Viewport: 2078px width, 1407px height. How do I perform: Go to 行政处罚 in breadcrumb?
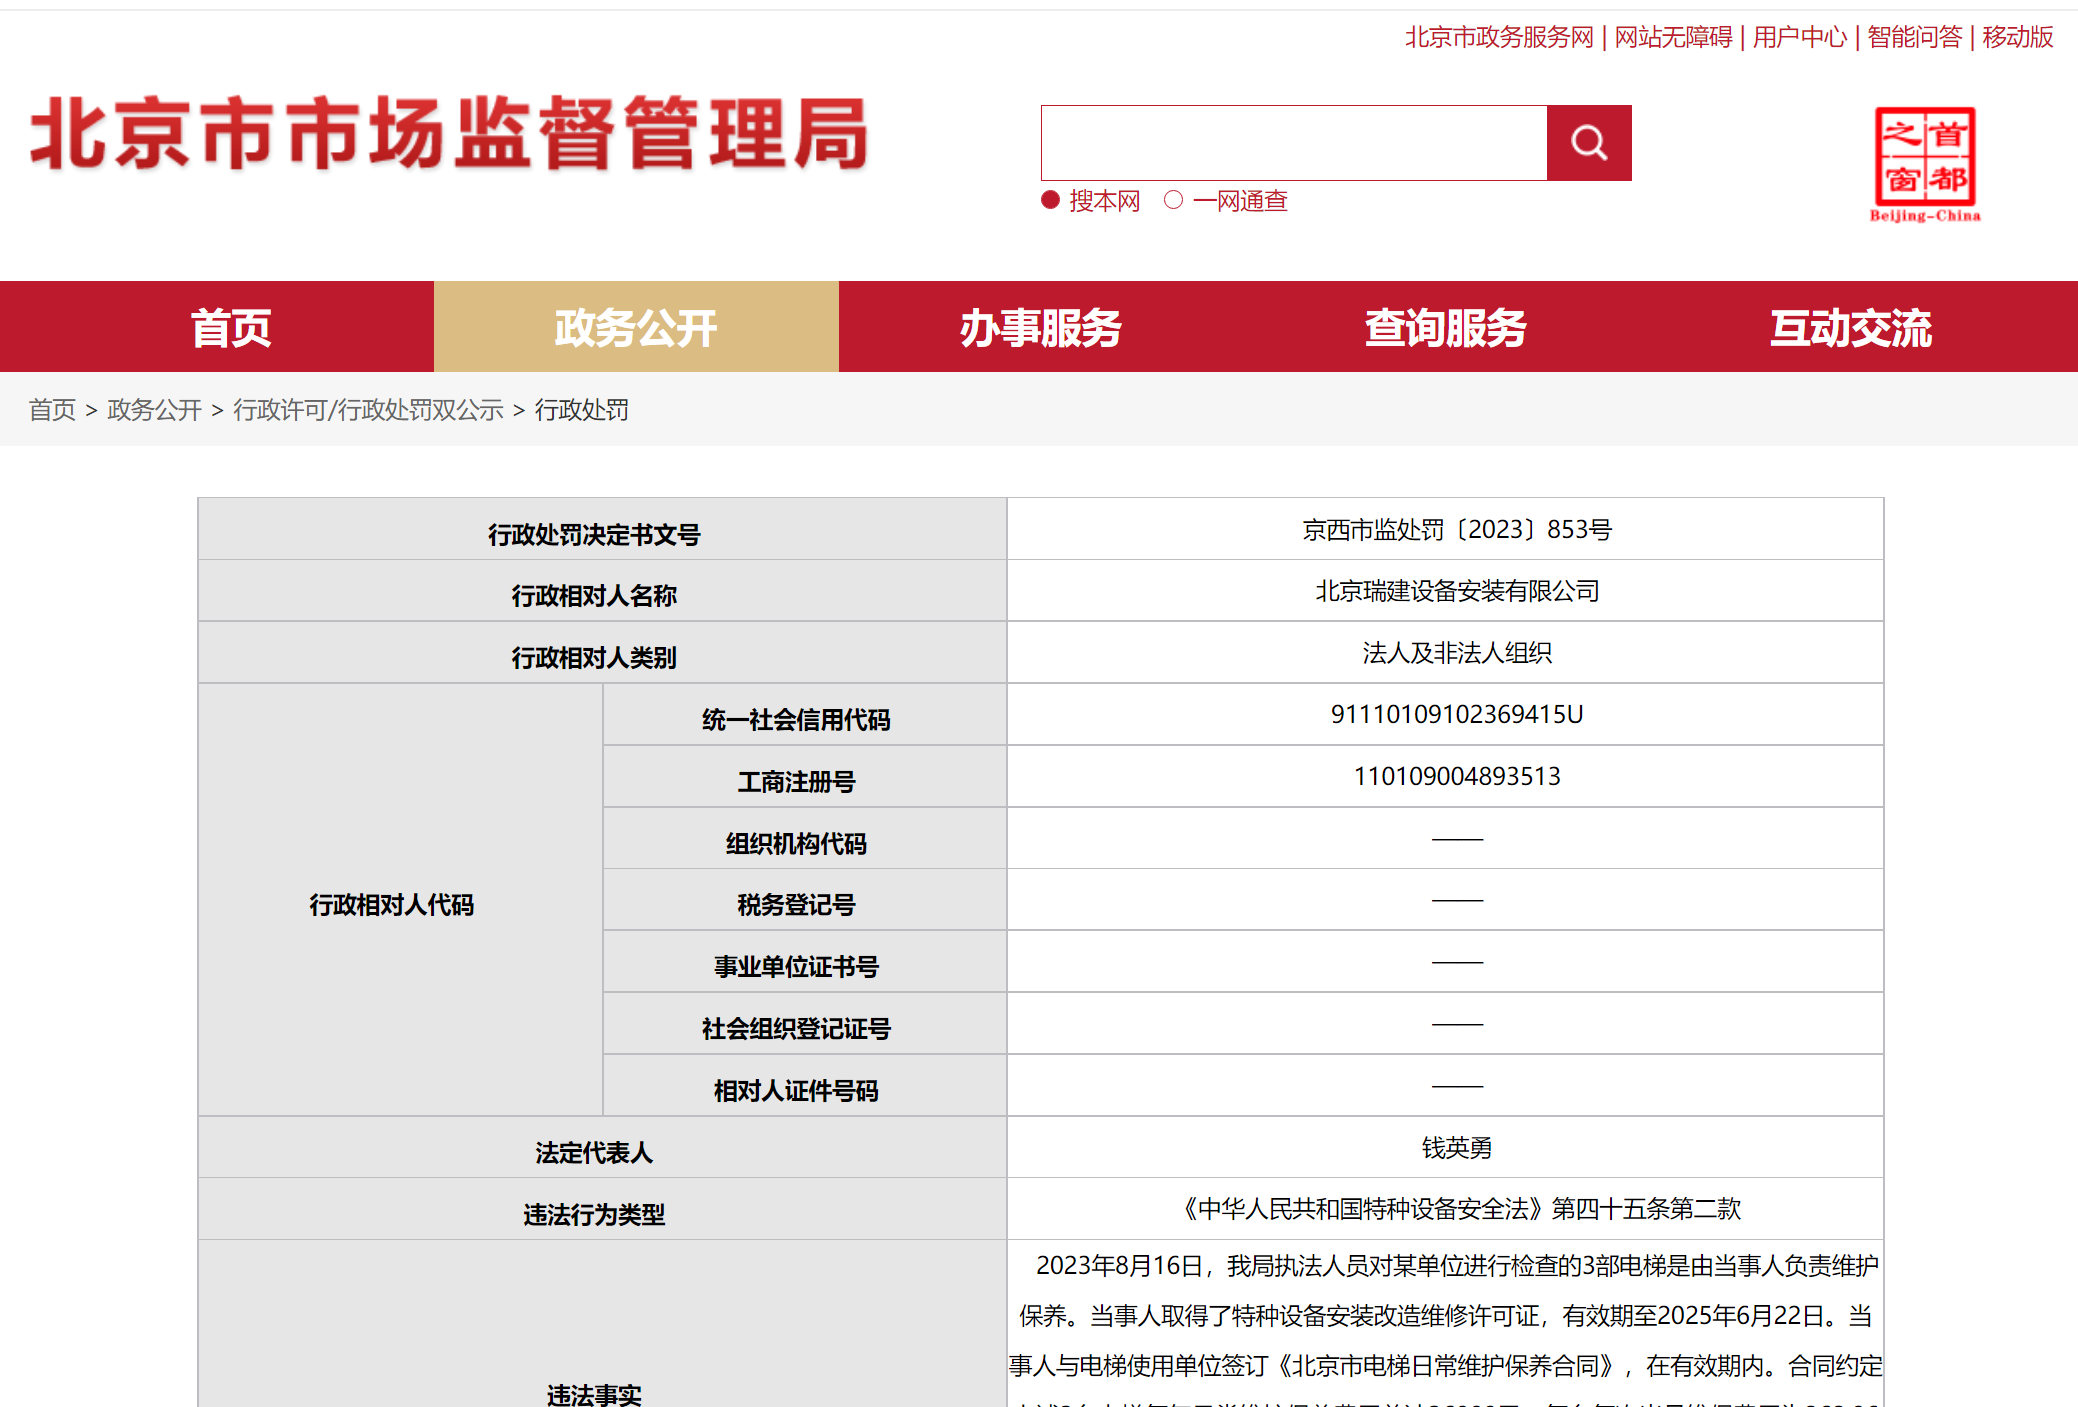(x=582, y=410)
